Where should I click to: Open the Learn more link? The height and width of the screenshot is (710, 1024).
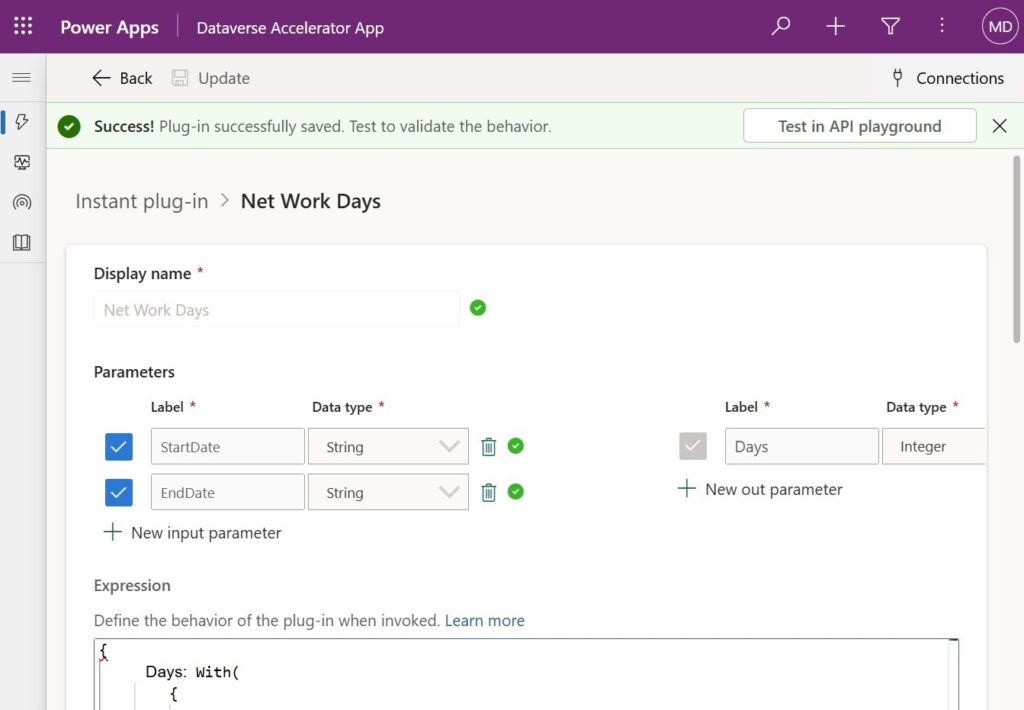pos(485,621)
